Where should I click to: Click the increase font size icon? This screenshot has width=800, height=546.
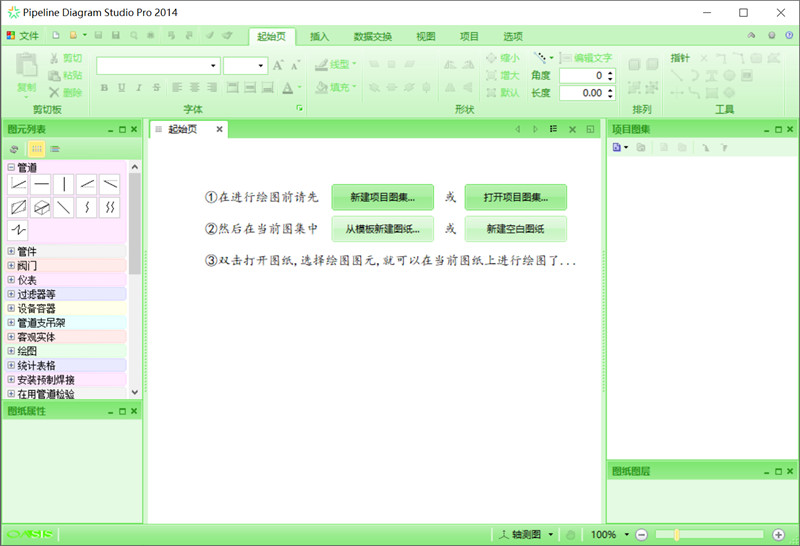point(278,65)
